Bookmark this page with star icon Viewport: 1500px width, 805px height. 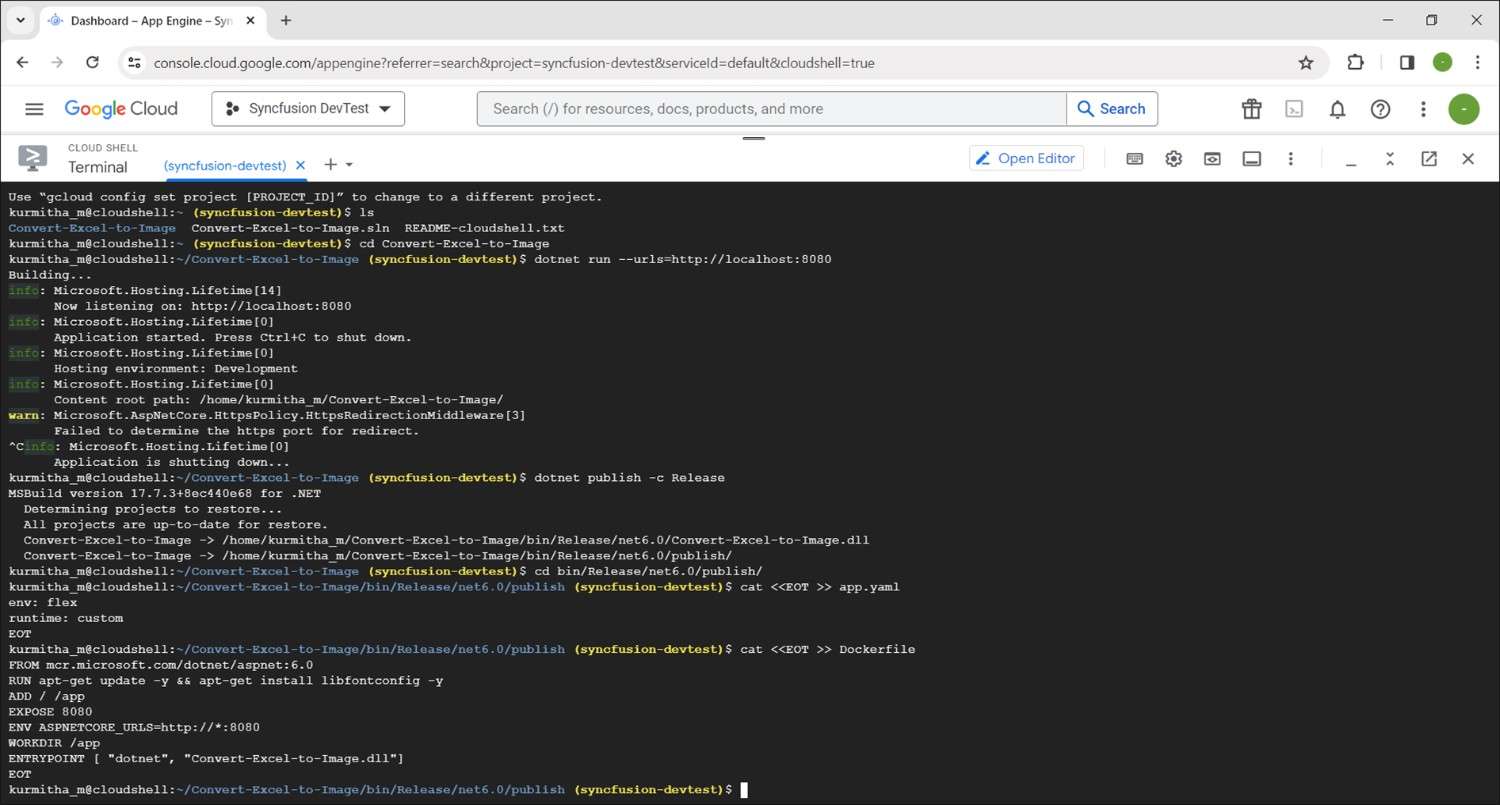(x=1305, y=63)
